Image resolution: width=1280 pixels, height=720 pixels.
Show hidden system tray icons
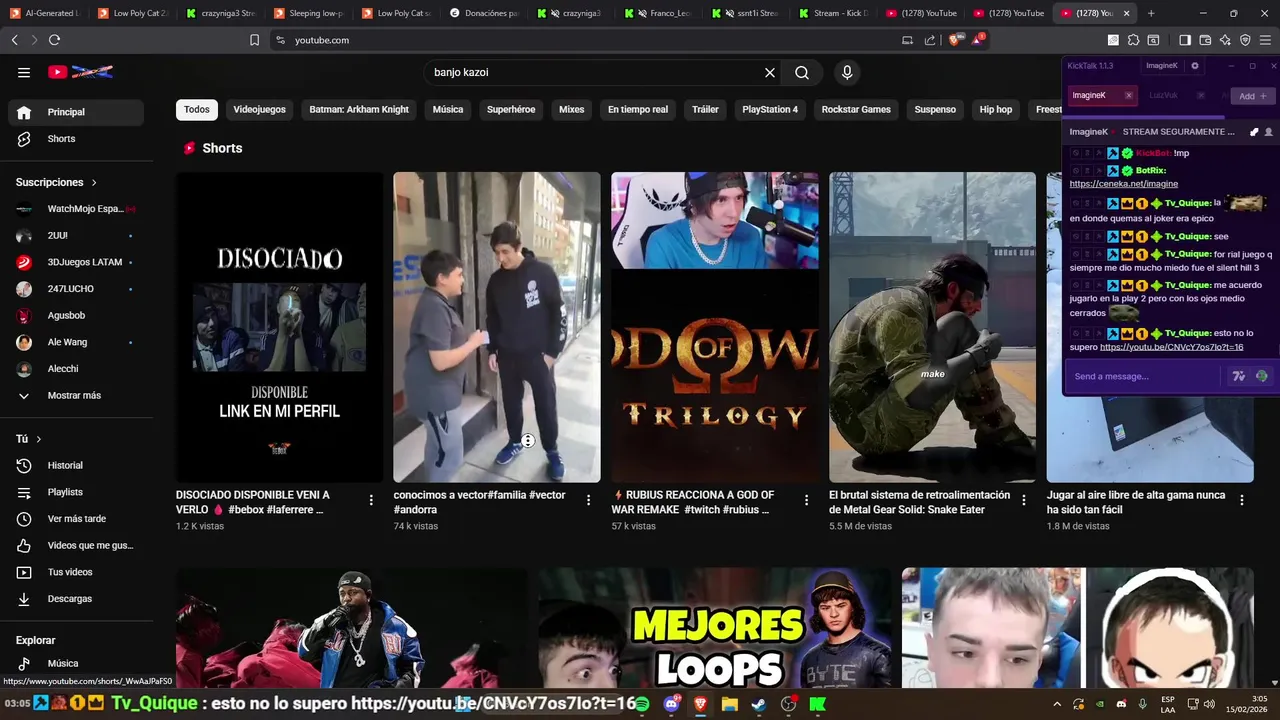[x=1057, y=704]
